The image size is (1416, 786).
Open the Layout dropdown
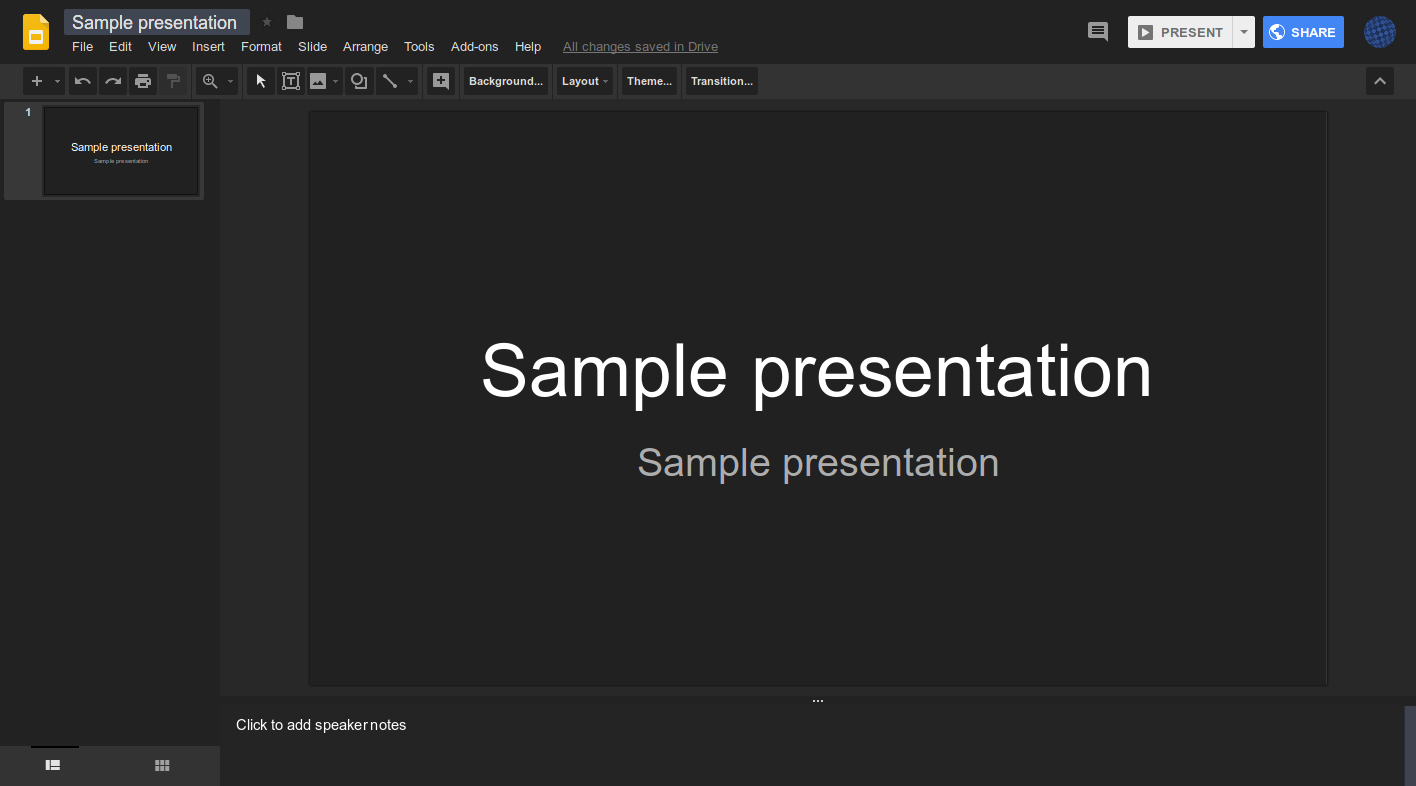point(584,81)
